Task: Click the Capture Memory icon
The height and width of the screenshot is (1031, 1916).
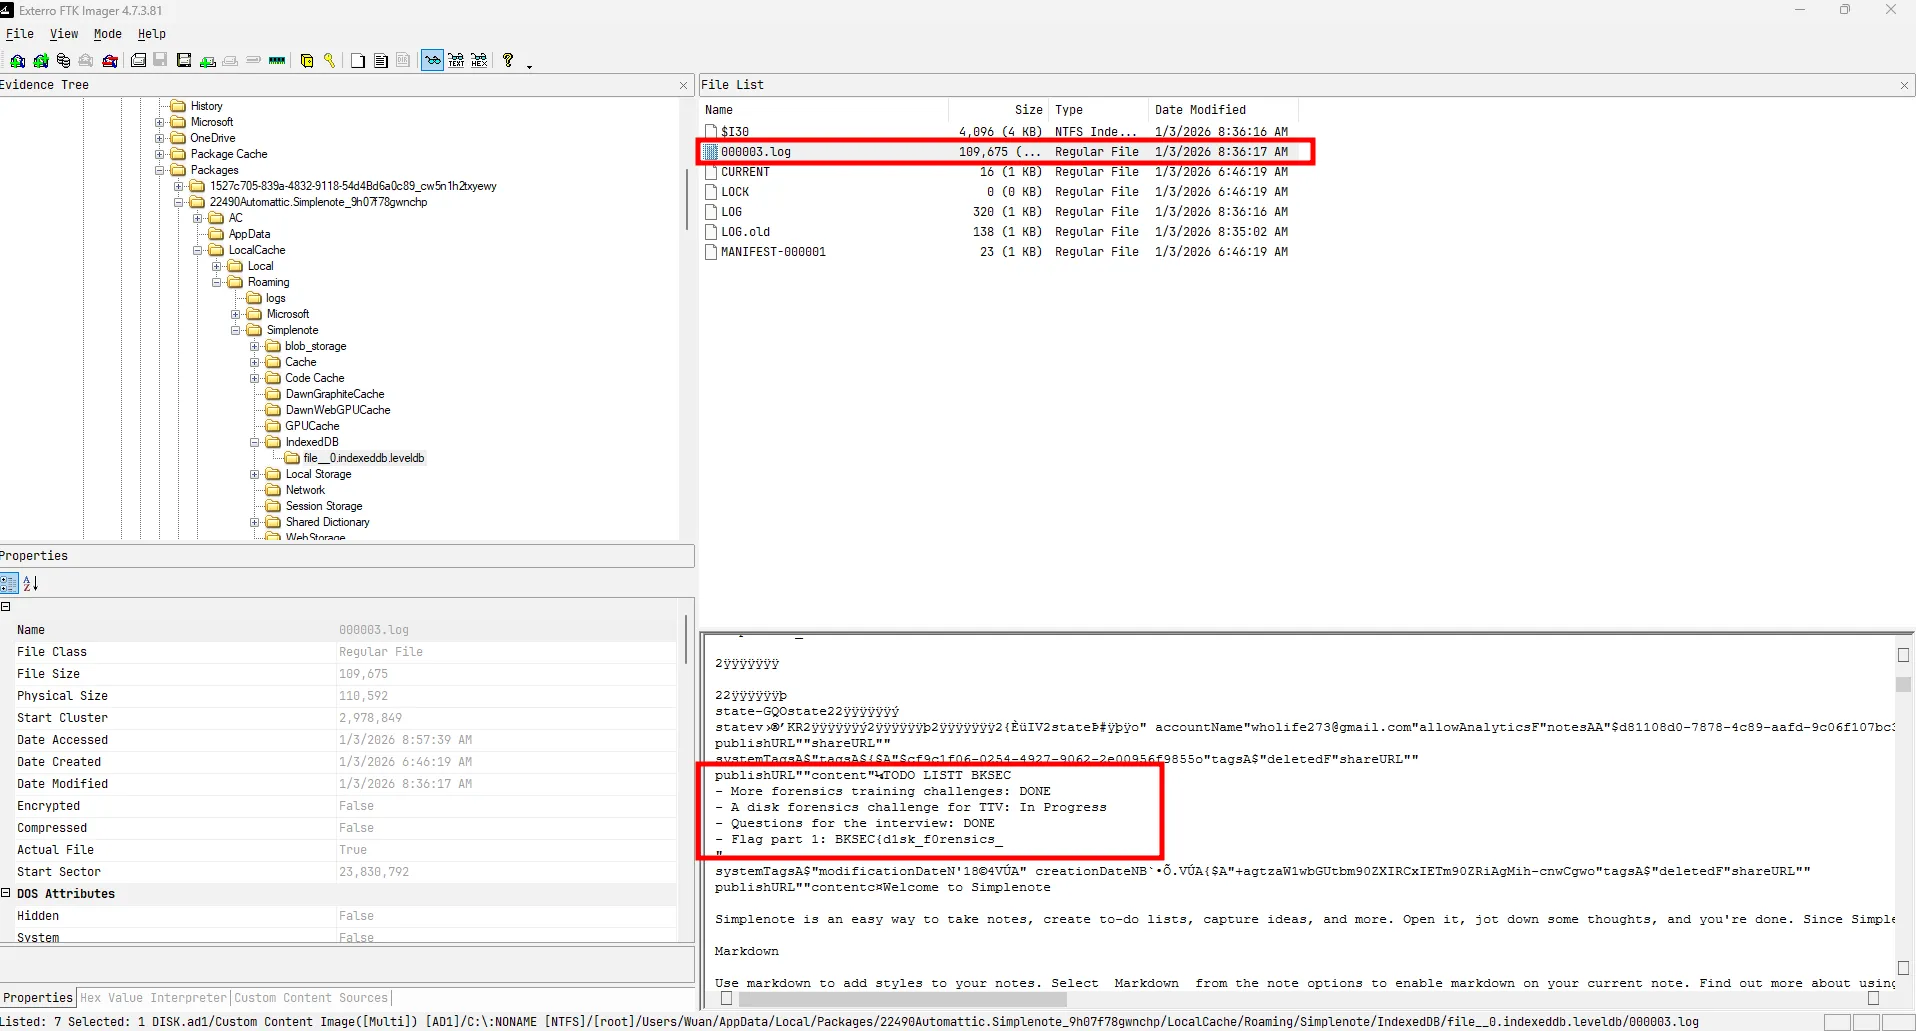Action: pos(277,61)
